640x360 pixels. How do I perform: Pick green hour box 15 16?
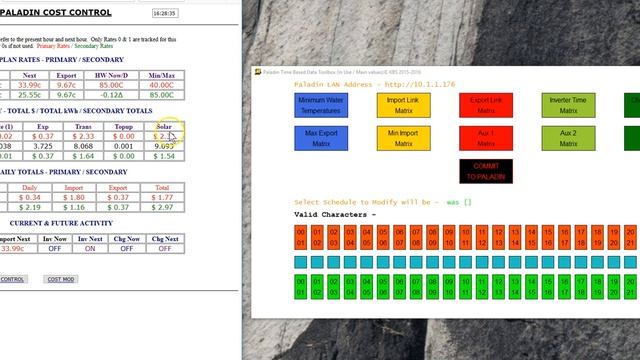click(548, 287)
